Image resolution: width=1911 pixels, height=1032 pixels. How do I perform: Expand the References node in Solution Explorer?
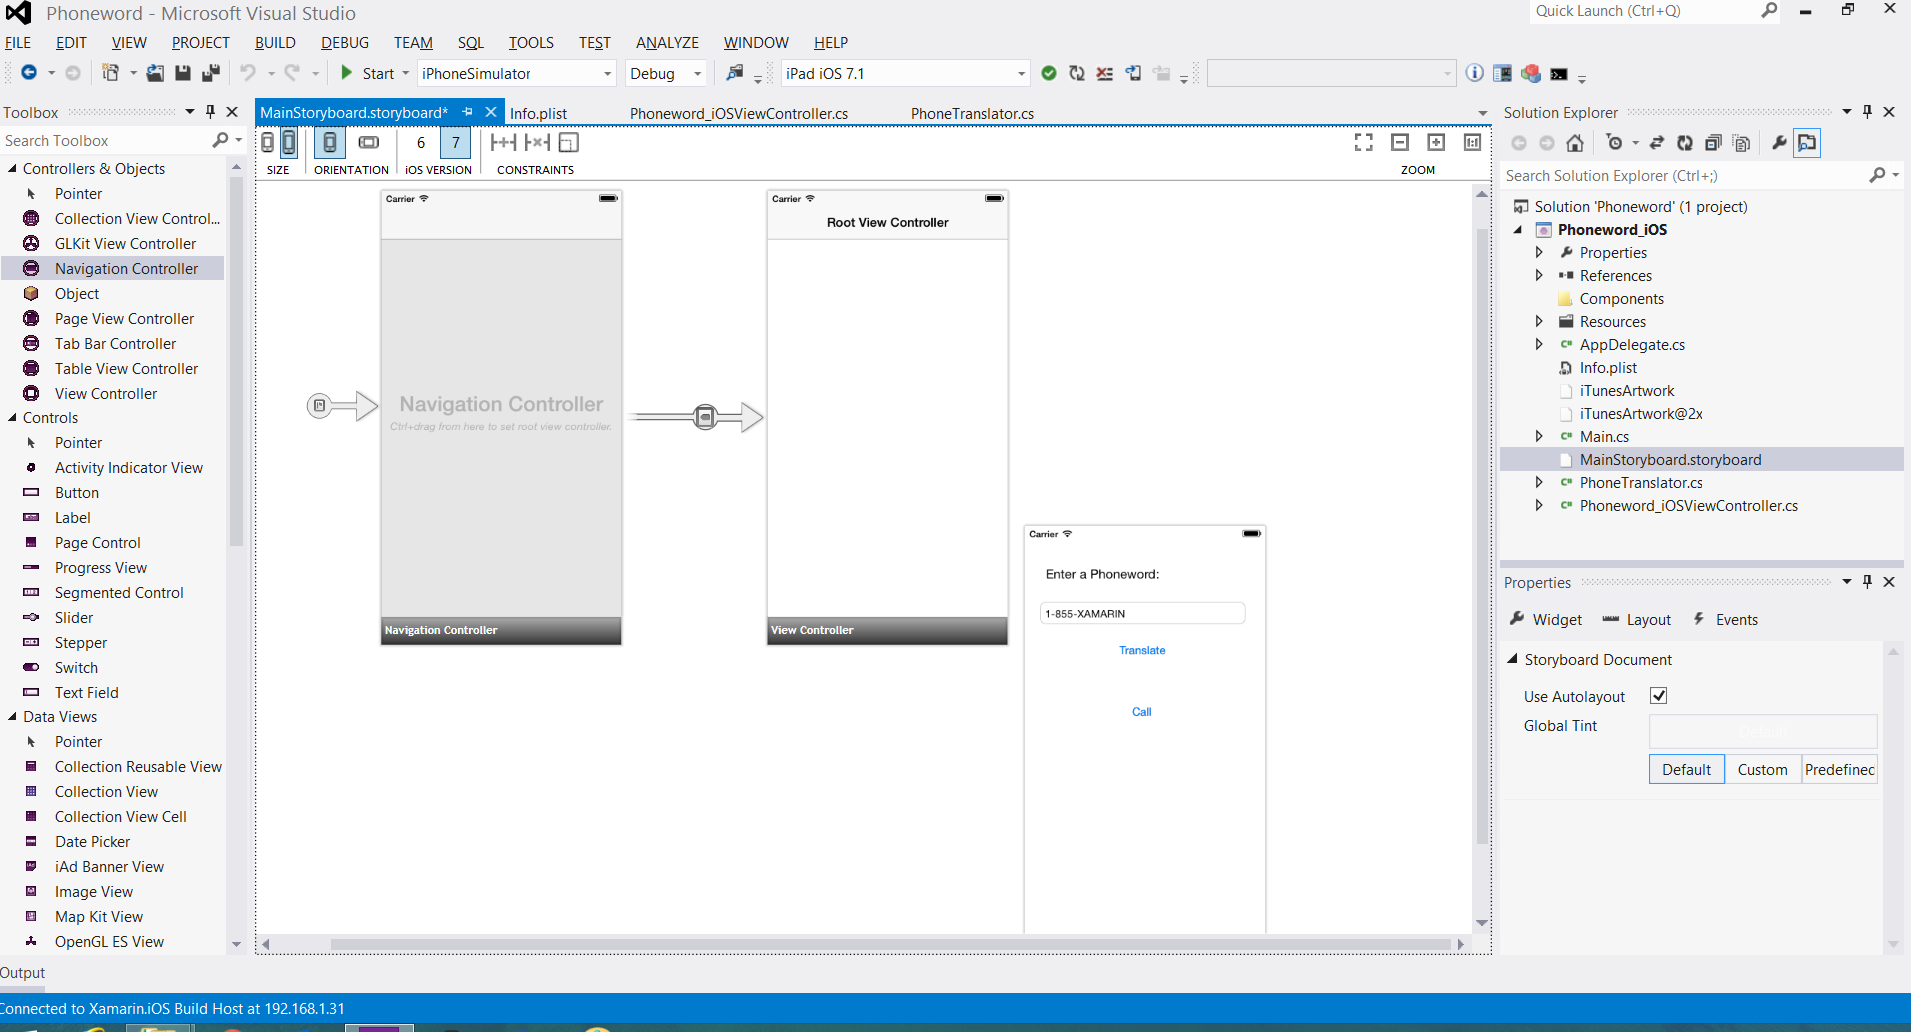1539,276
